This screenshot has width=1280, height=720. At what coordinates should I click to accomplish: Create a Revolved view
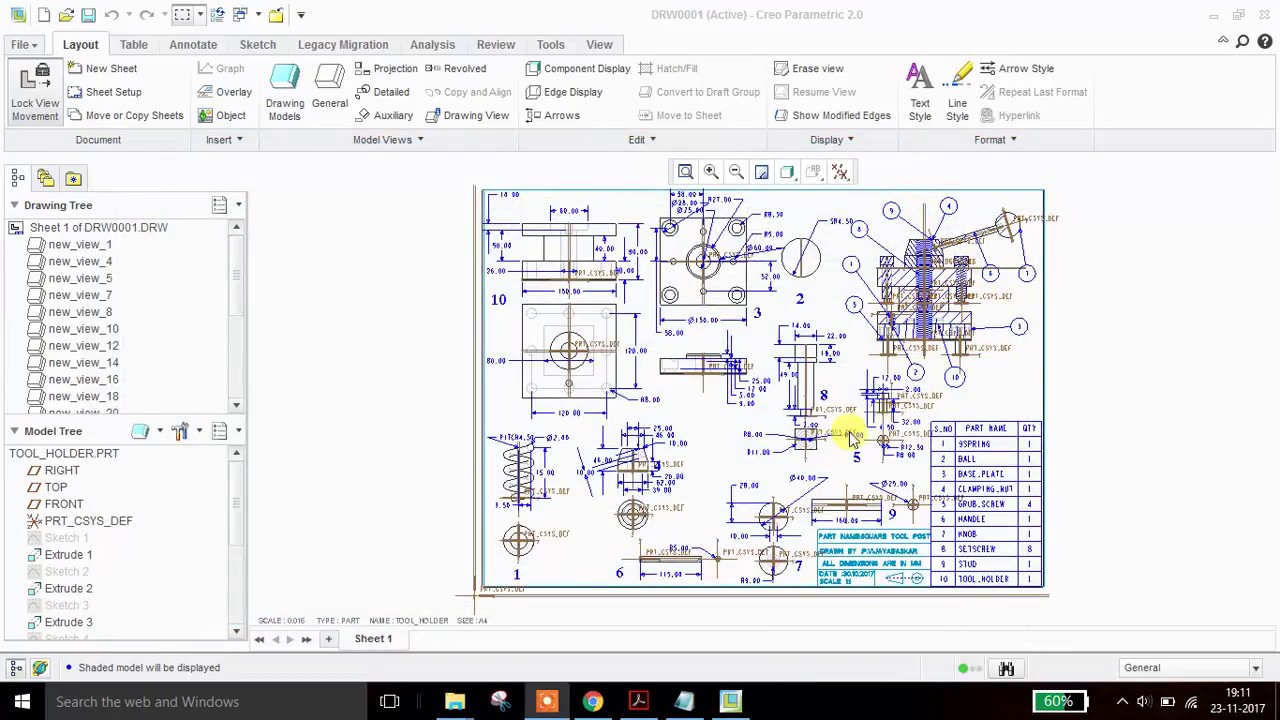[x=455, y=68]
